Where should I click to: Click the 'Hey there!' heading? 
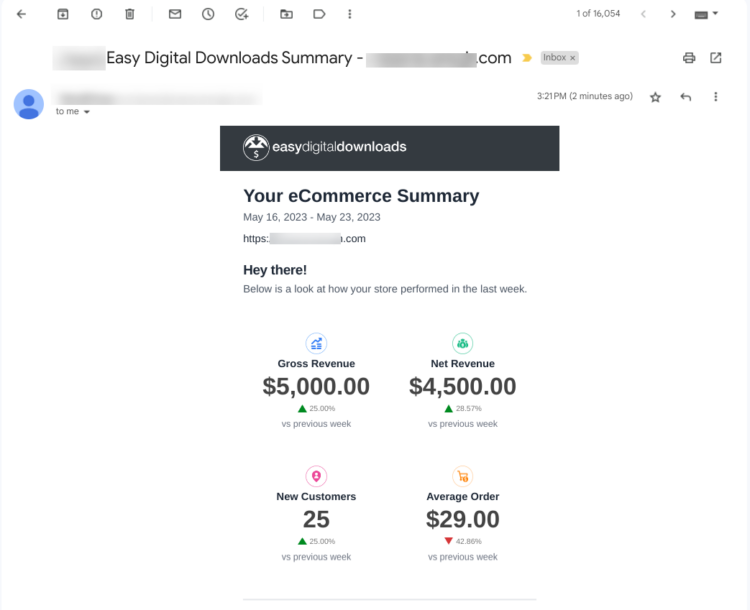[x=275, y=270]
